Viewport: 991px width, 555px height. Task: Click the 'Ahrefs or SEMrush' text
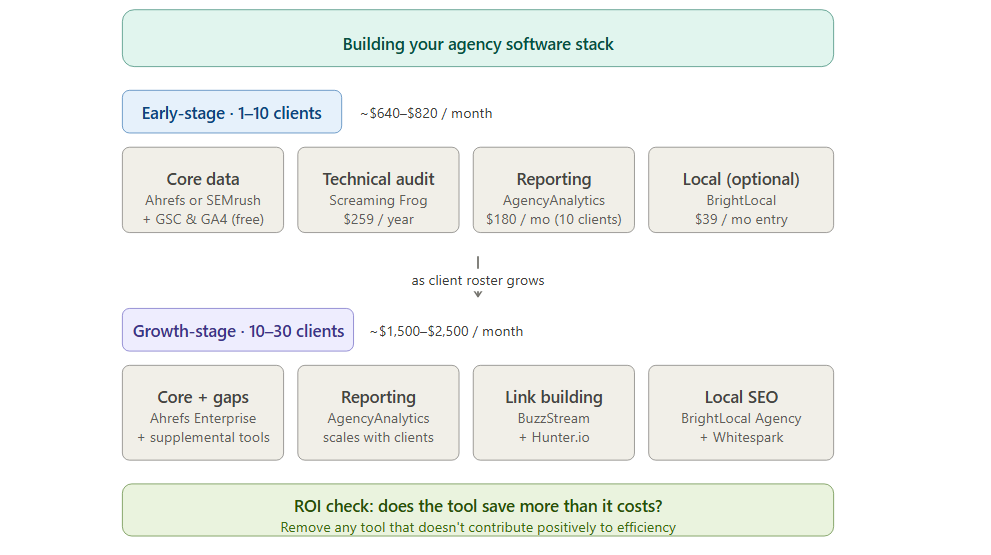[203, 200]
